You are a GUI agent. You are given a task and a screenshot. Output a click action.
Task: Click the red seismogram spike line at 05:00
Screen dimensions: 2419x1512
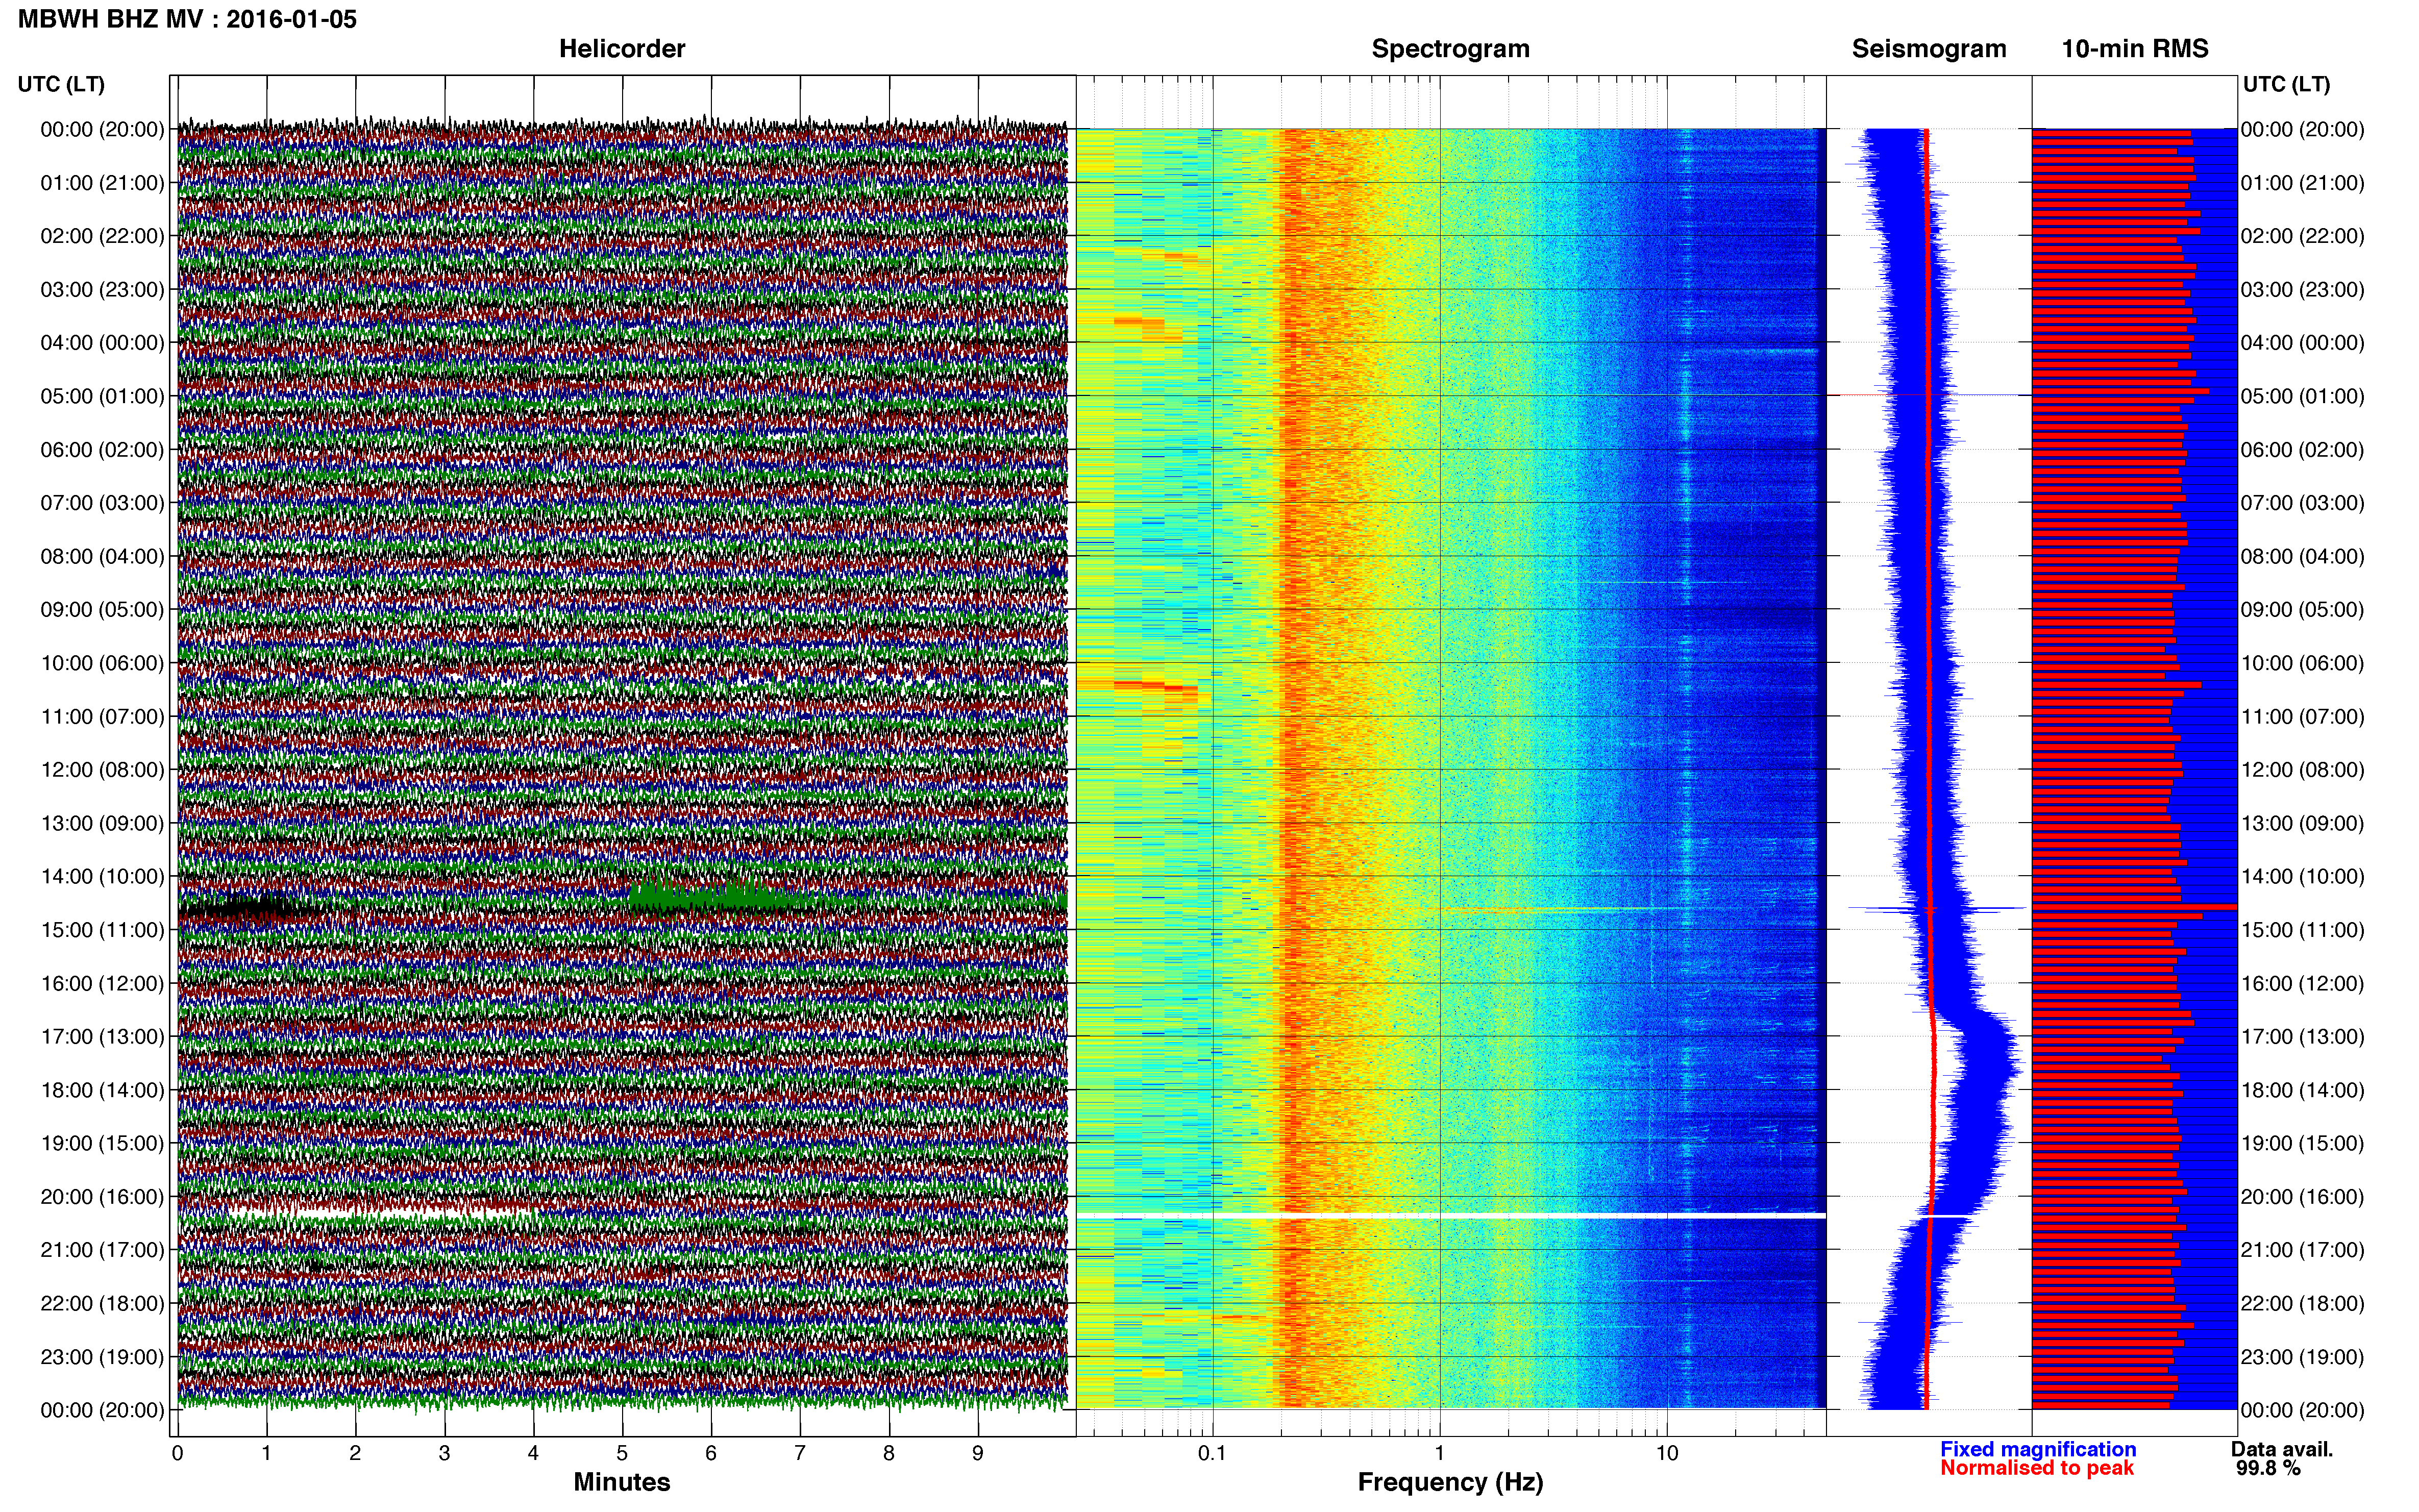(x=1885, y=395)
